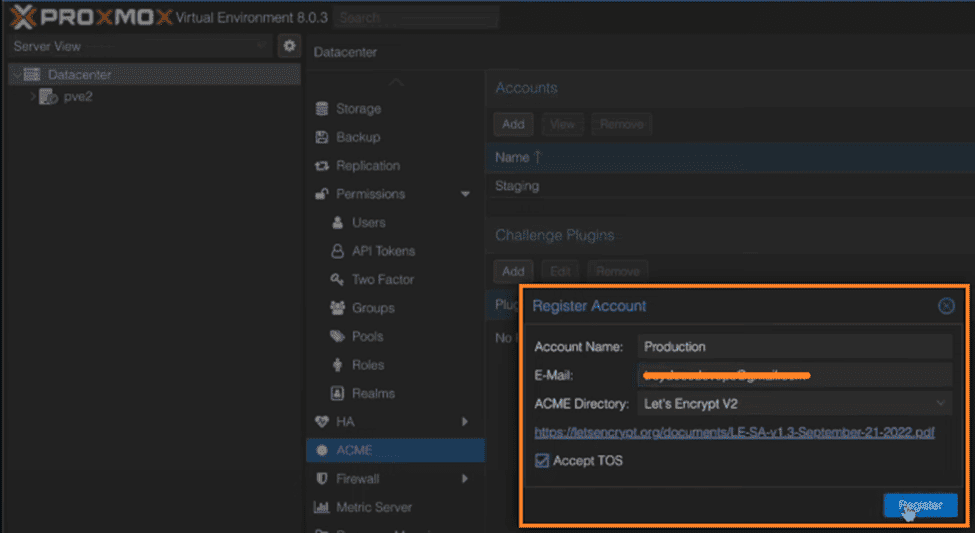Click the Account Name field
This screenshot has width=975, height=533.
coord(795,347)
